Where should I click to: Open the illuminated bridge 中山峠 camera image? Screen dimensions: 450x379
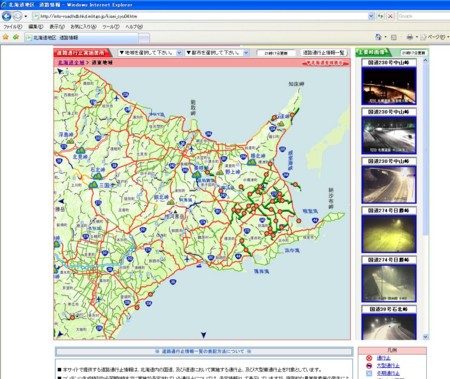point(389,86)
